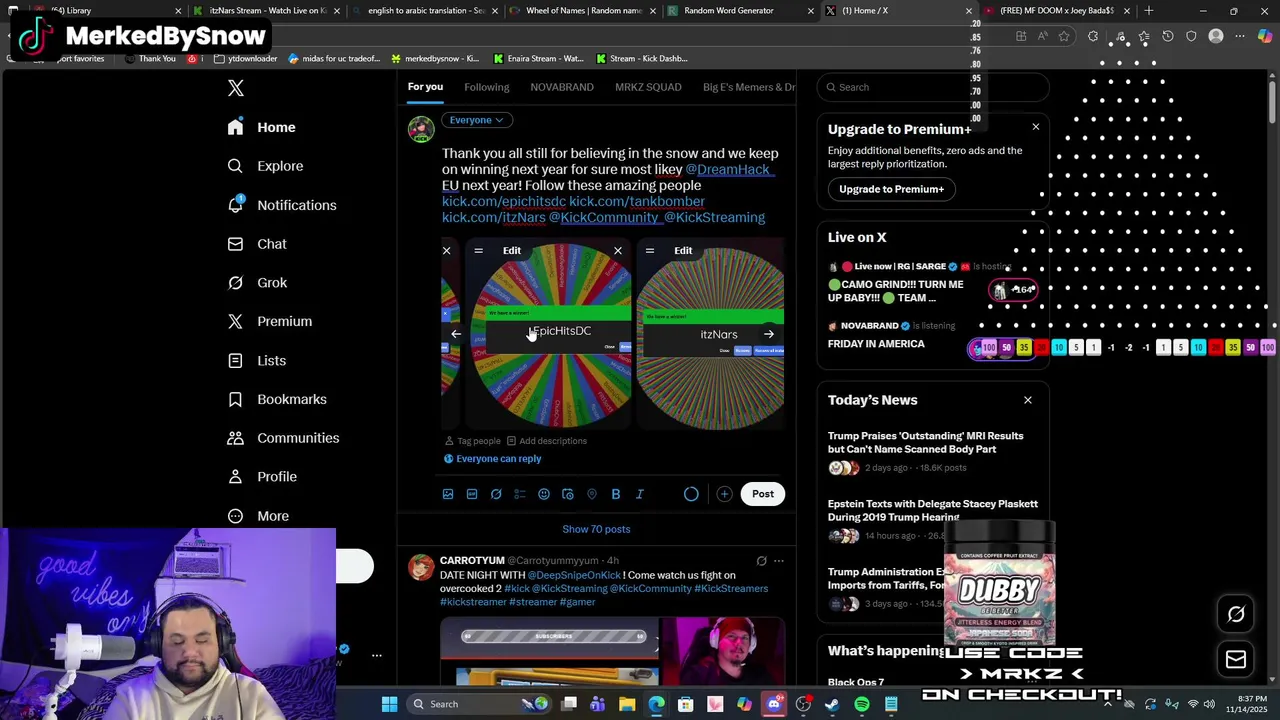This screenshot has width=1280, height=720.
Task: Go to the next attached image
Action: (x=769, y=334)
